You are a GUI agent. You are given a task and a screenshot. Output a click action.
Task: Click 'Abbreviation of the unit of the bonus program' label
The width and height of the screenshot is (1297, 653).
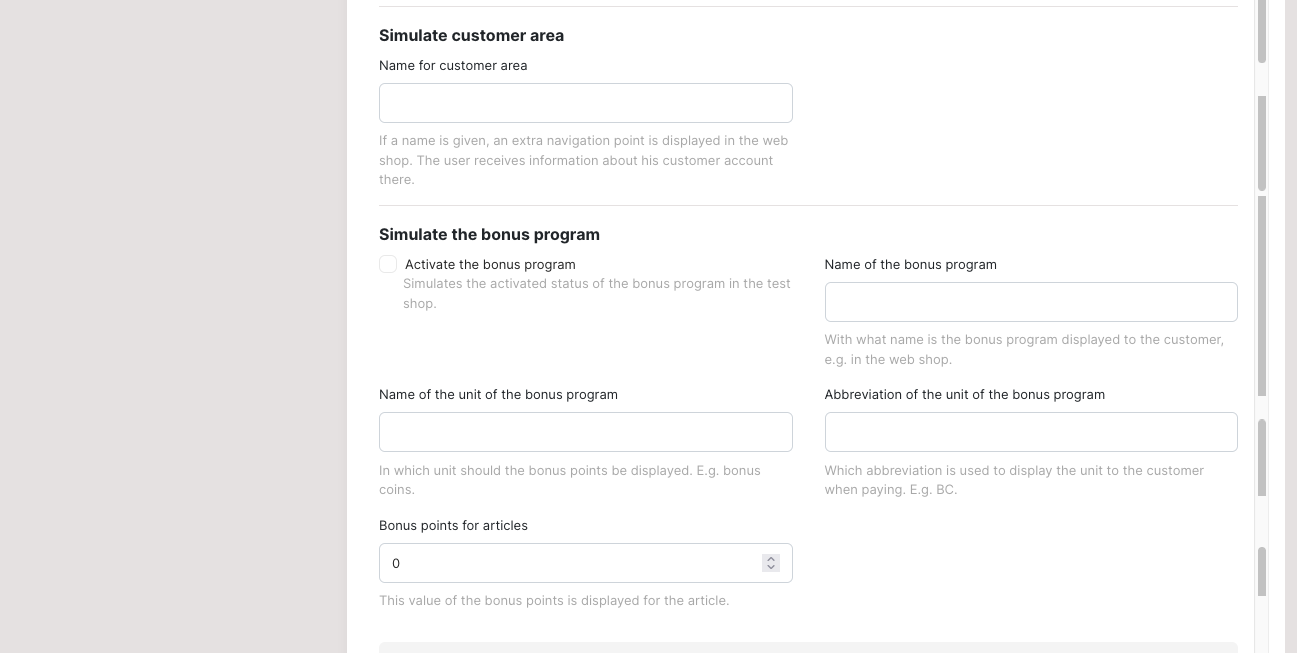[964, 395]
